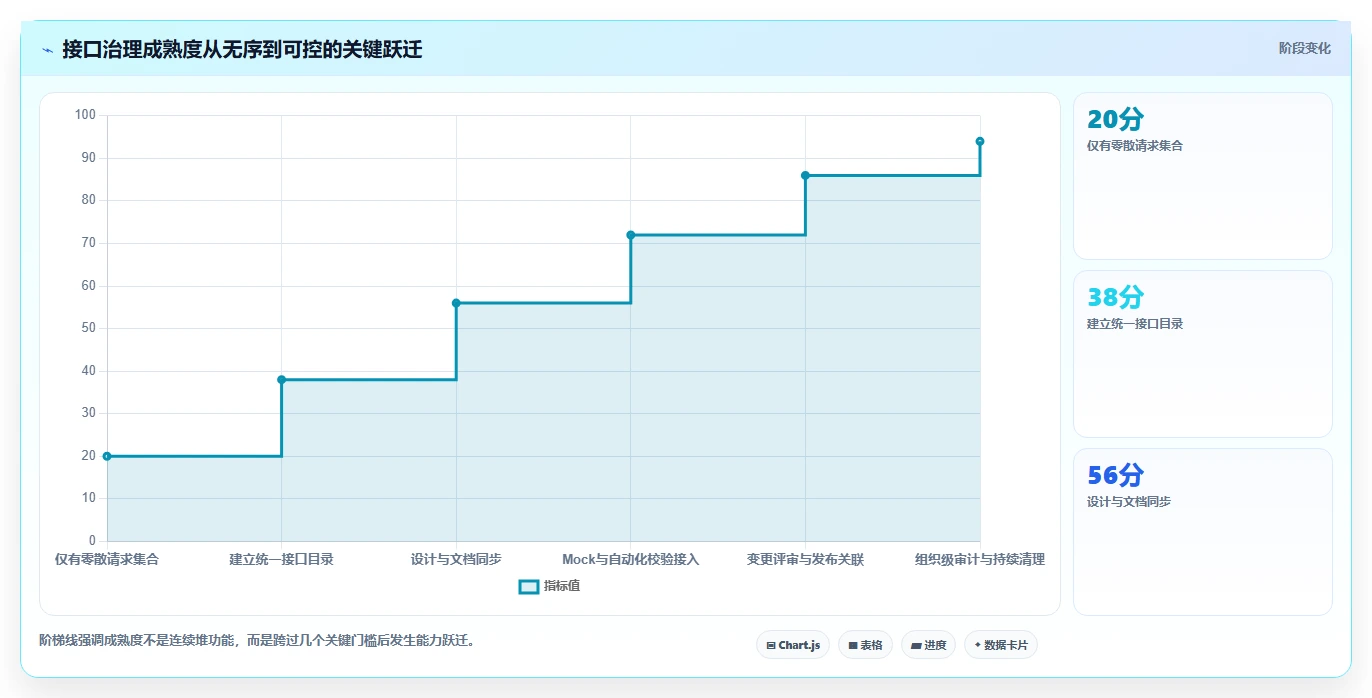Viewport: 1372px width, 698px height.
Task: Click the y-axis value 100
Action: pos(85,115)
